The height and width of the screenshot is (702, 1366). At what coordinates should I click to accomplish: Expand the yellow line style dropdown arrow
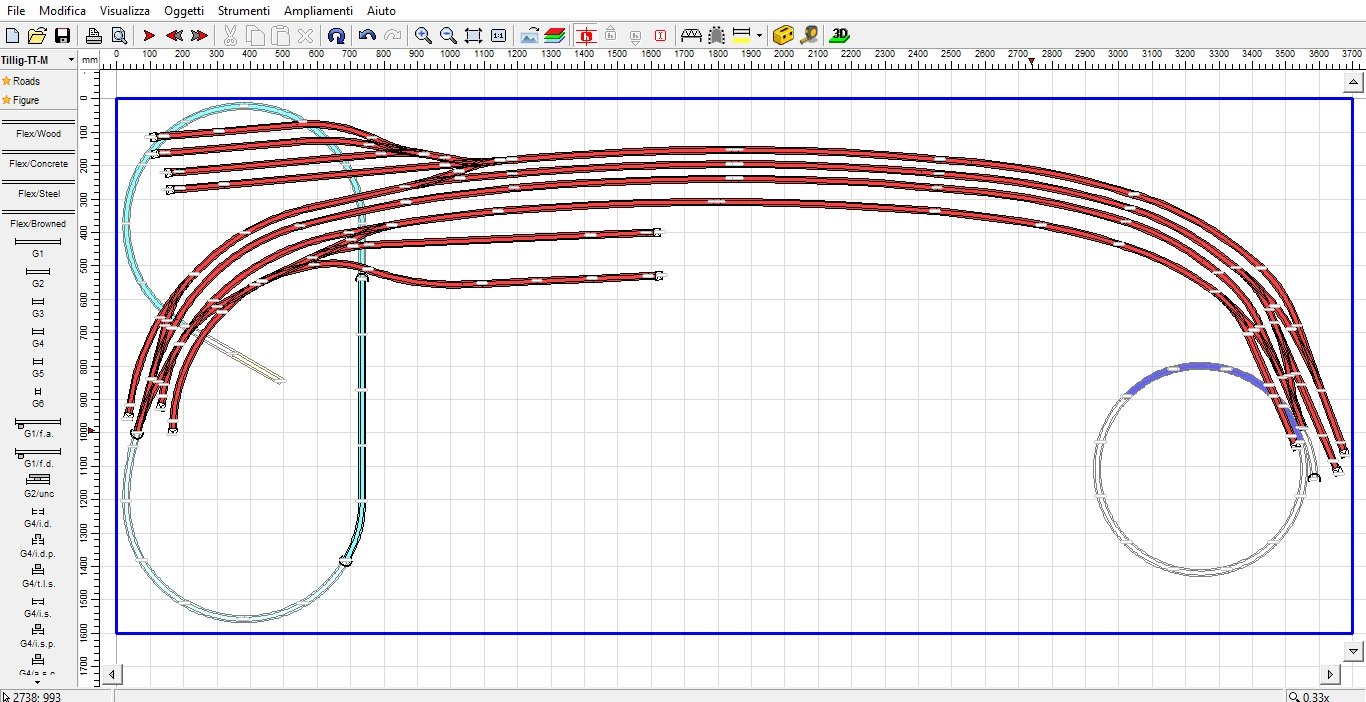(760, 35)
